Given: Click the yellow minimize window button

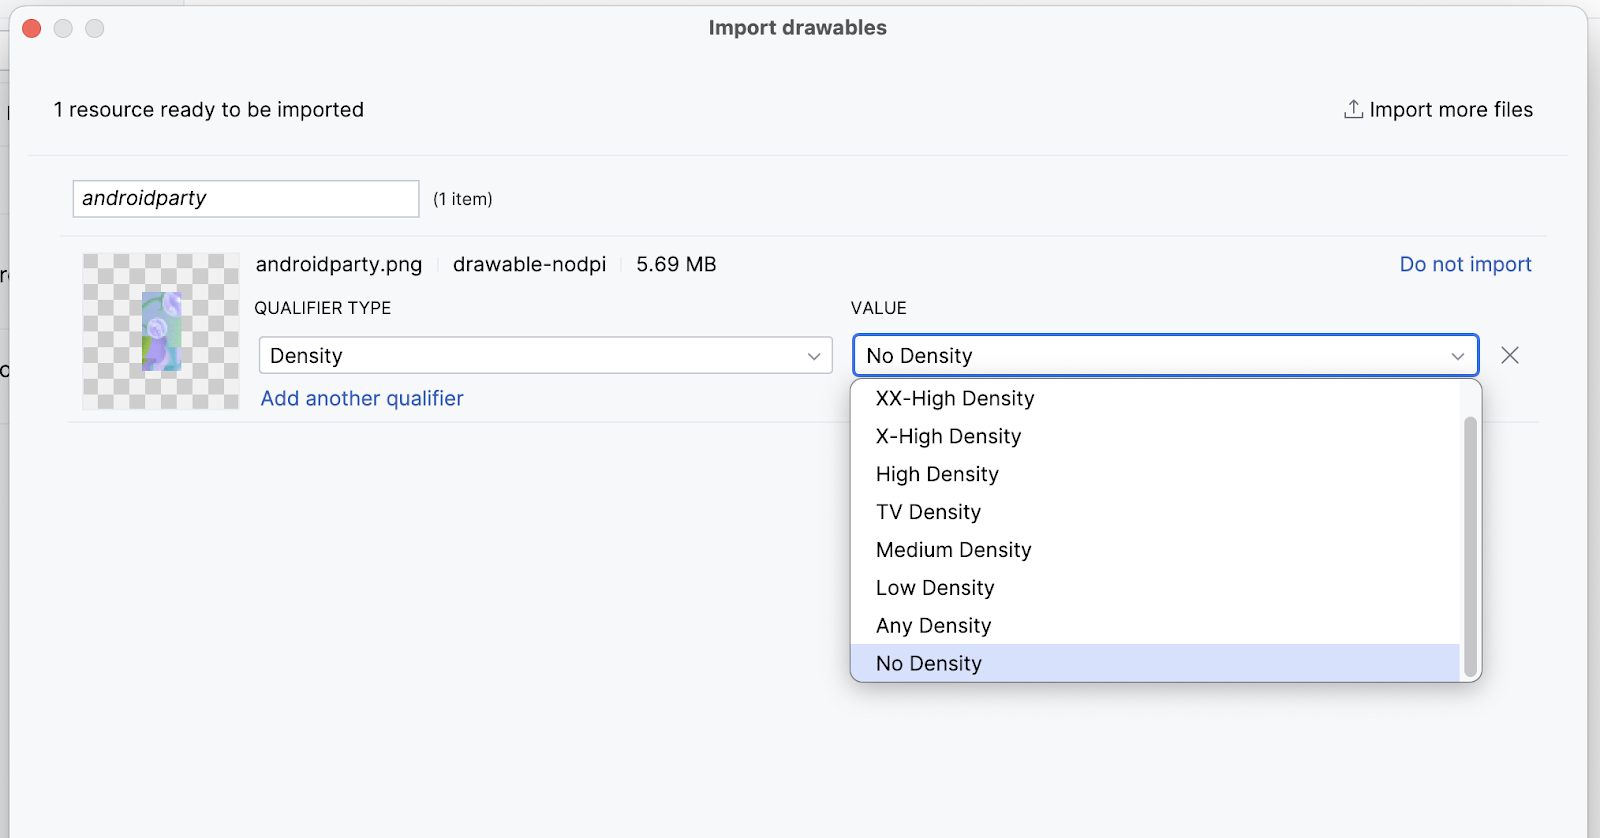Looking at the screenshot, I should pyautogui.click(x=63, y=28).
